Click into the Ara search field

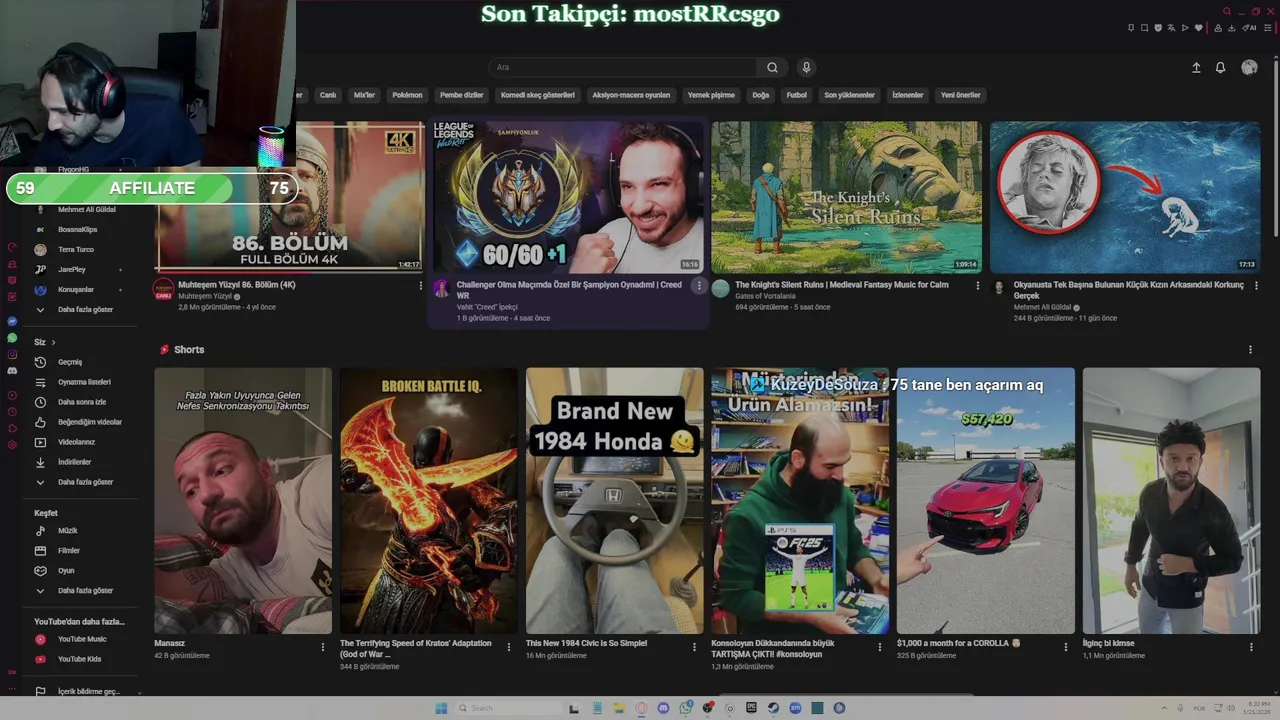[x=623, y=67]
